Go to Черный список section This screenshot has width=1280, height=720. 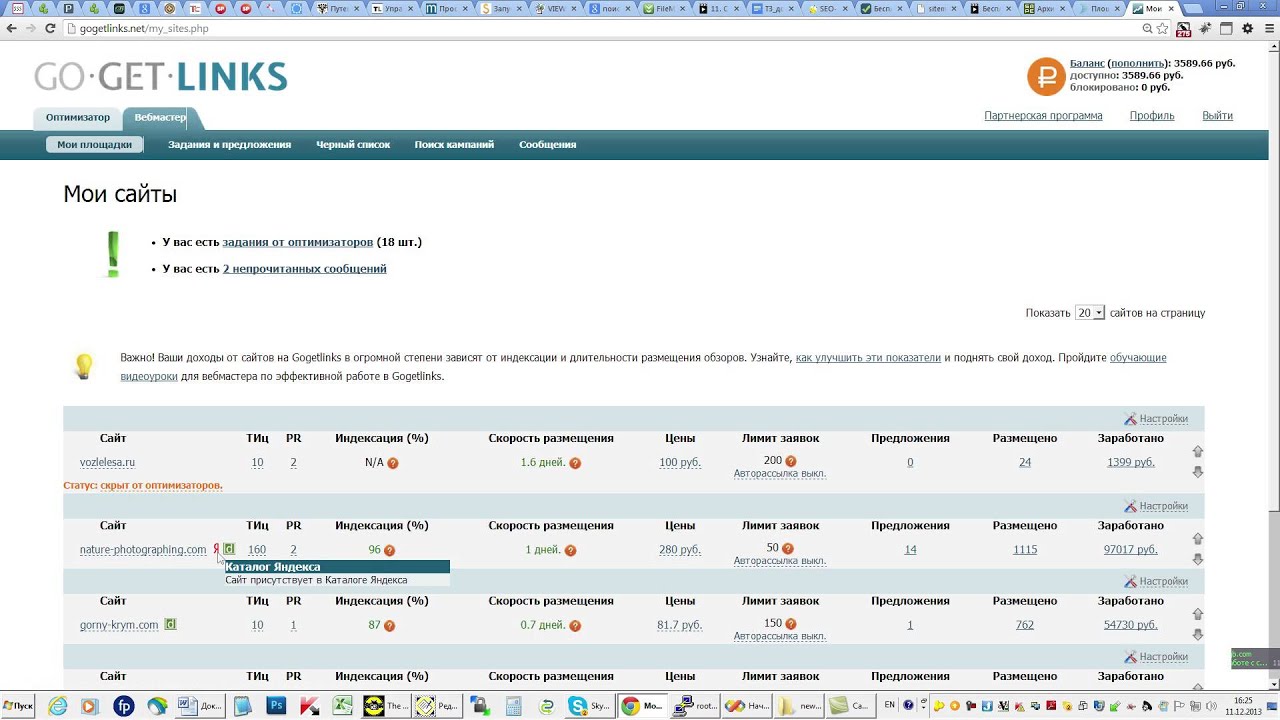point(353,145)
